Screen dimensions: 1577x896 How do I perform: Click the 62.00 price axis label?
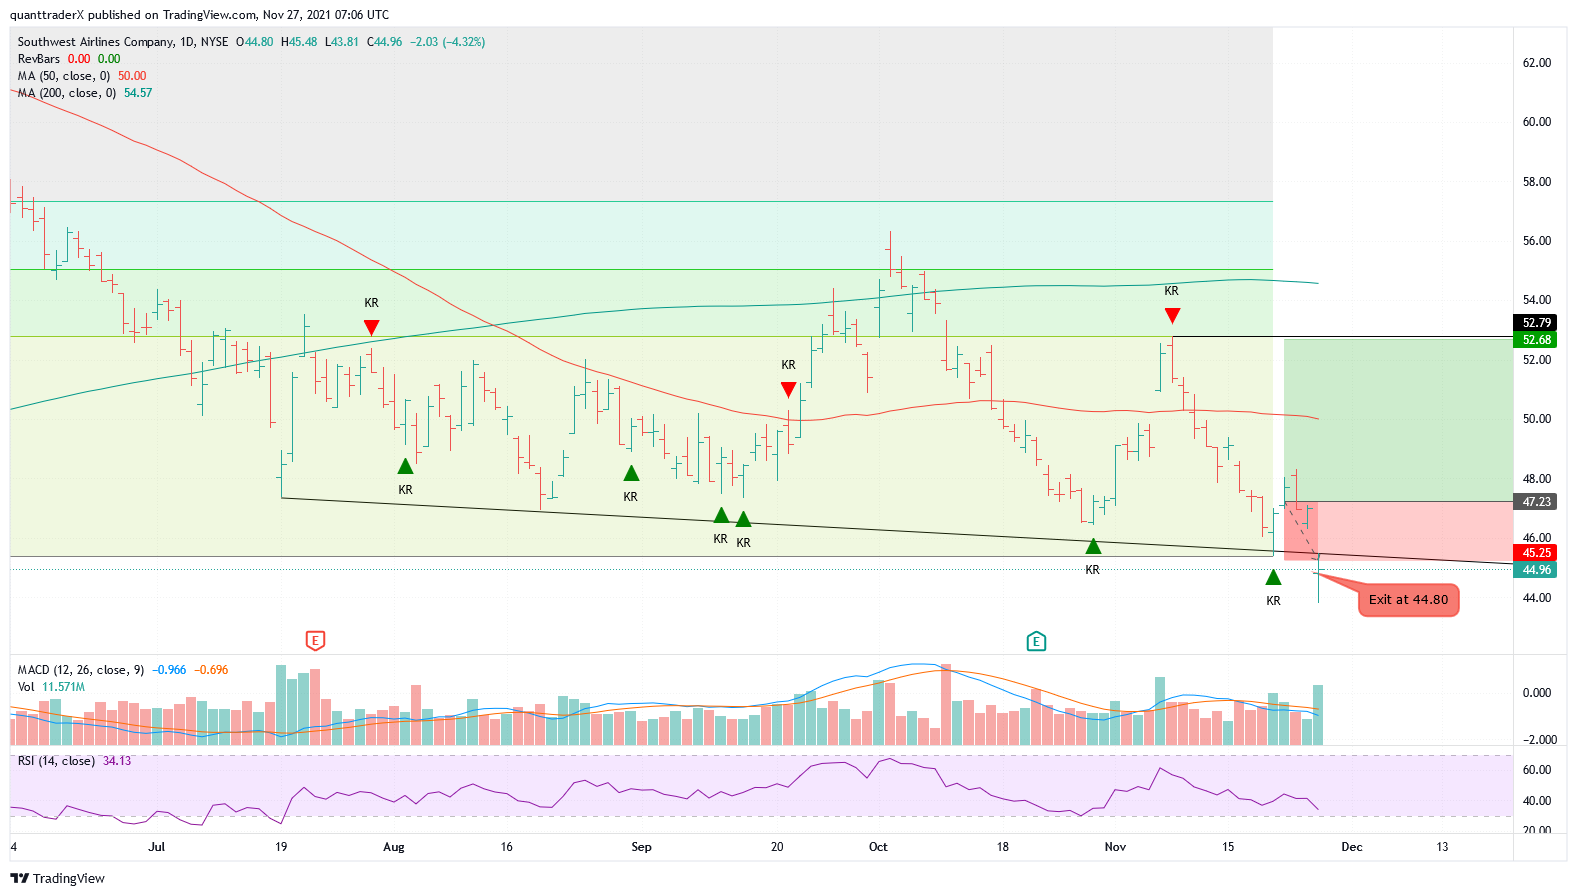coord(1537,63)
